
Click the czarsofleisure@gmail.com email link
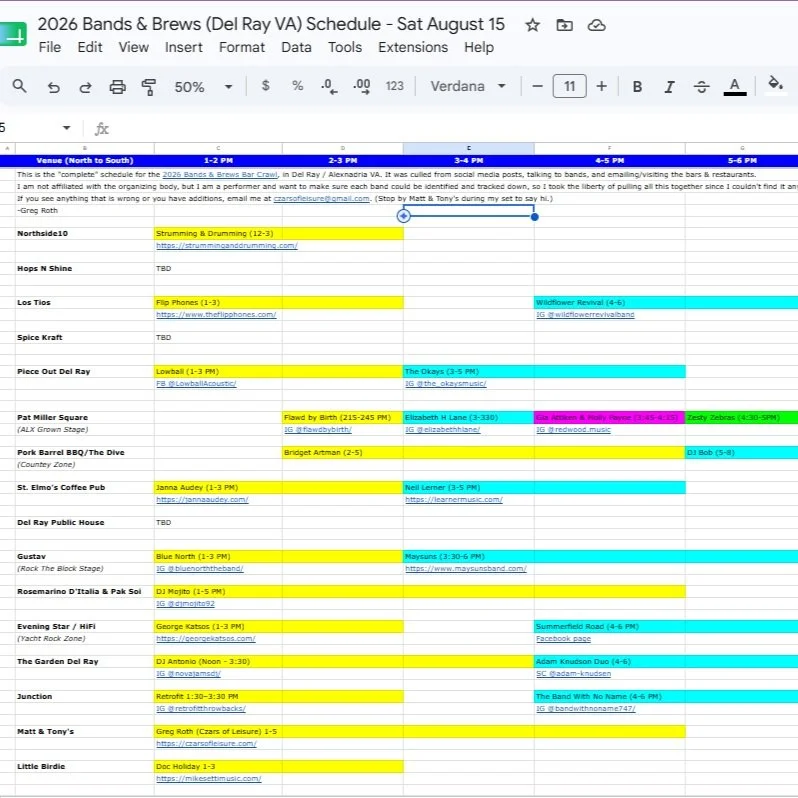321,198
